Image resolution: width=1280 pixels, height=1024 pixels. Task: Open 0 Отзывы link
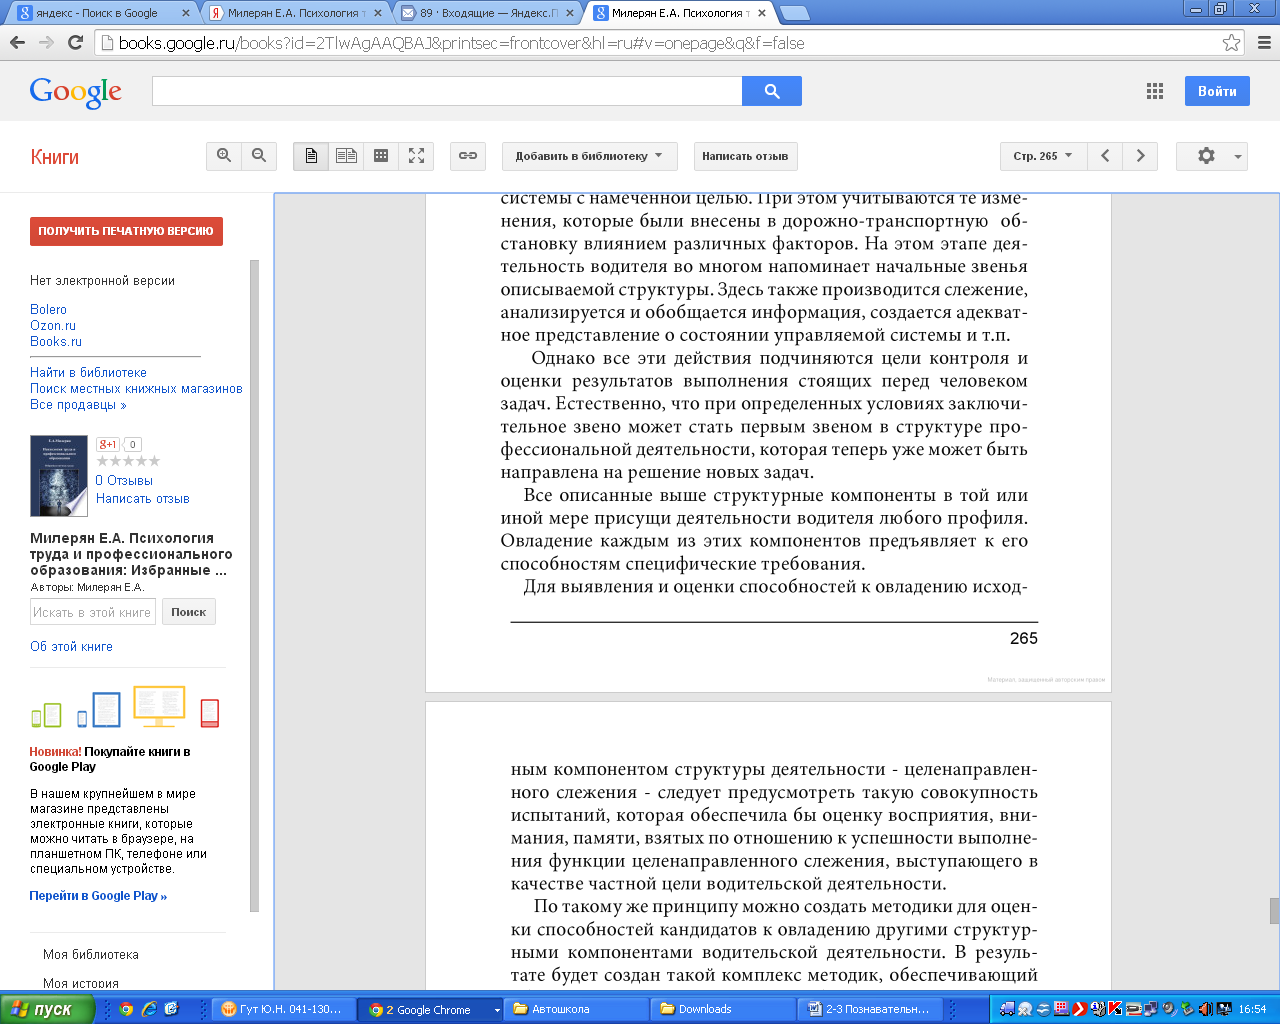124,481
